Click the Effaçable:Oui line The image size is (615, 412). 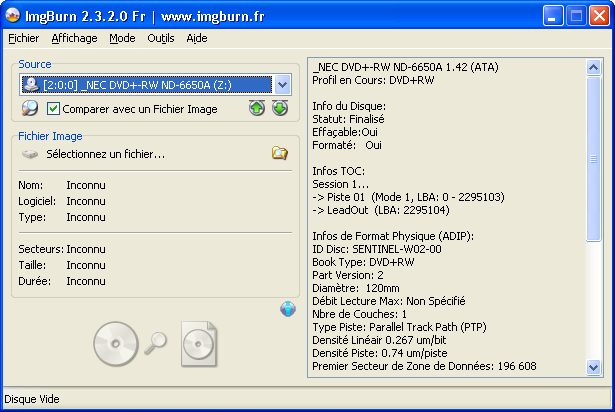345,132
